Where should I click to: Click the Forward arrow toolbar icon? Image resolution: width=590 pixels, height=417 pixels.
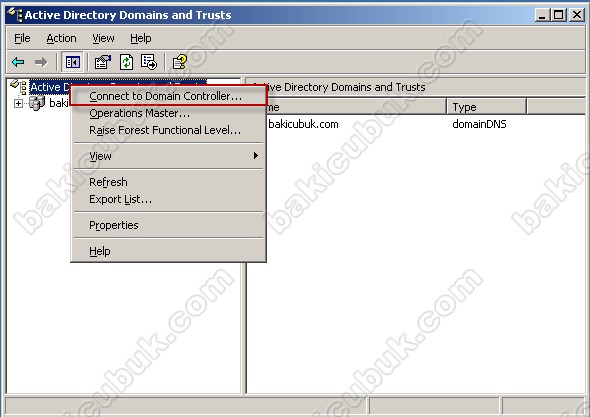(41, 62)
